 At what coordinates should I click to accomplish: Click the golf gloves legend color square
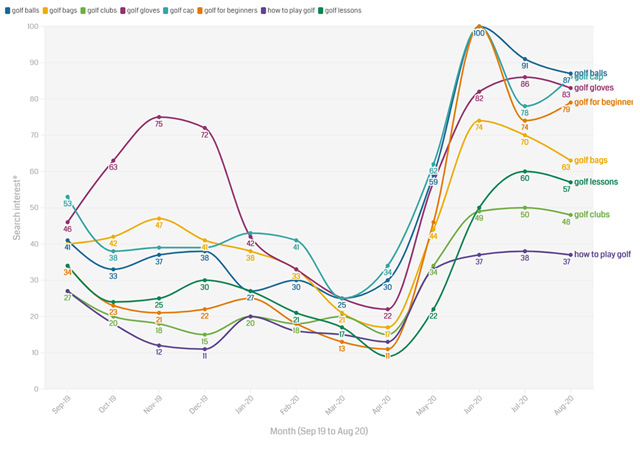point(122,11)
